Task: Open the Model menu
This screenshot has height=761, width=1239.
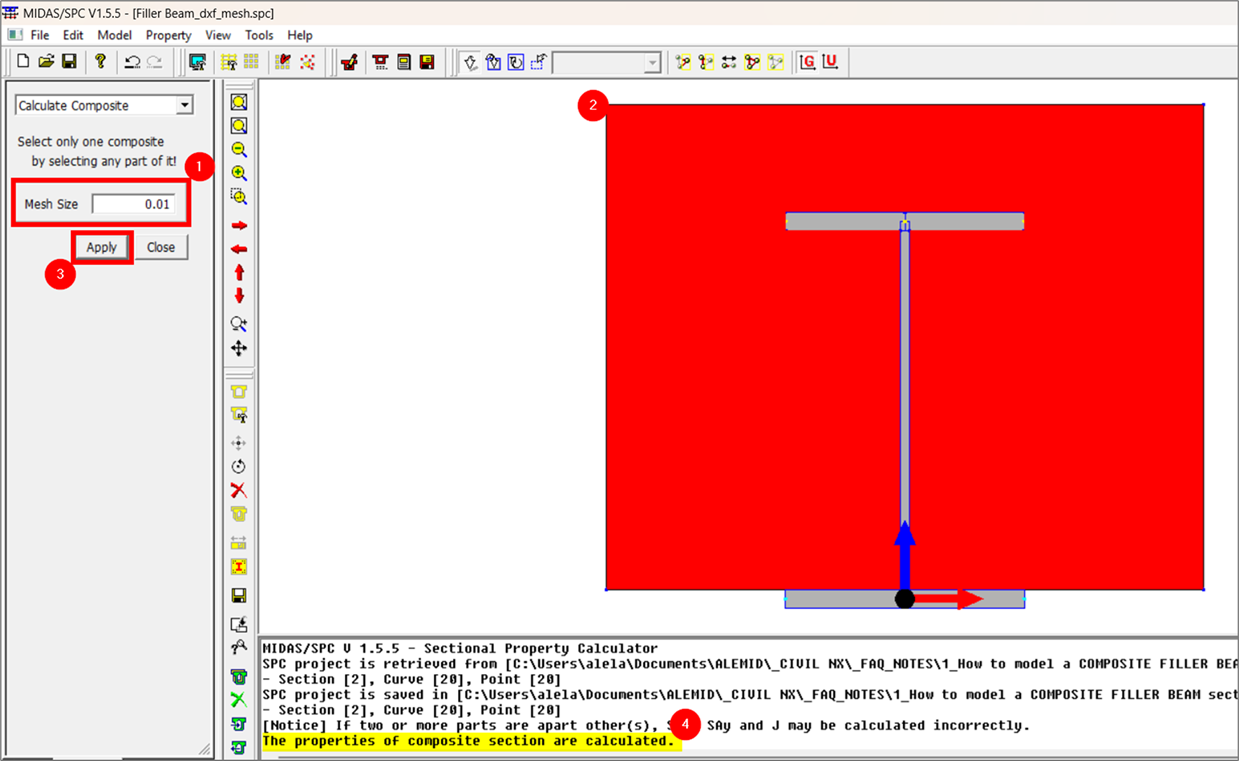Action: [x=115, y=35]
